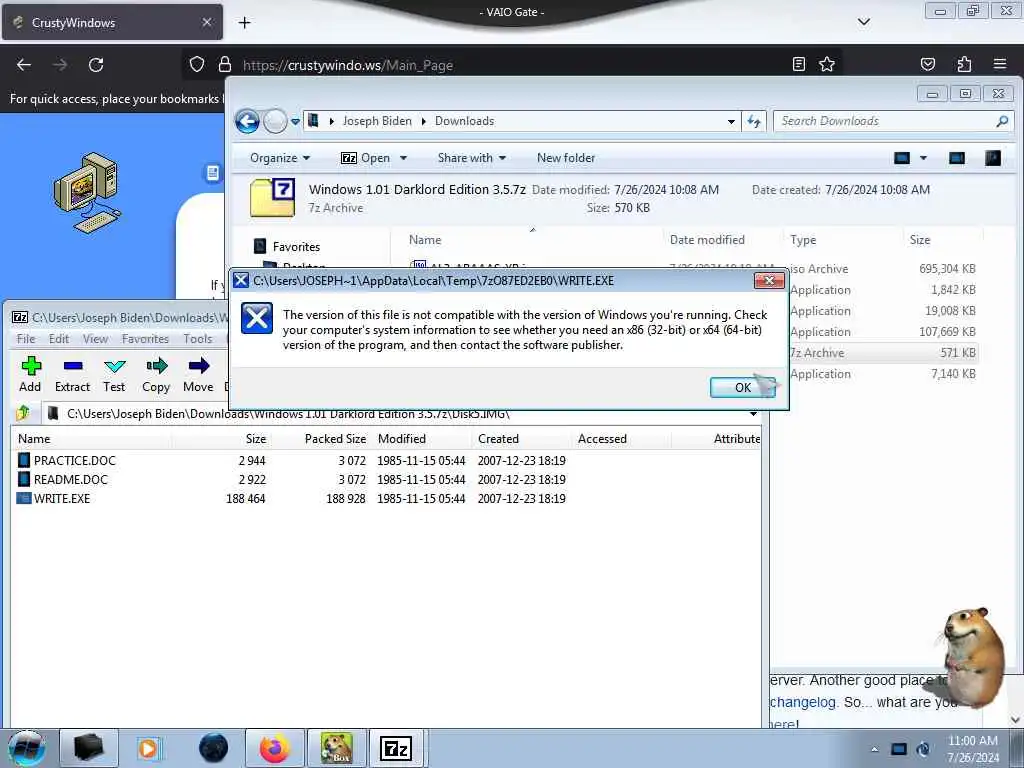Close the WRITE.EXE error dialog
Viewport: 1024px width, 768px height.
[x=769, y=281]
